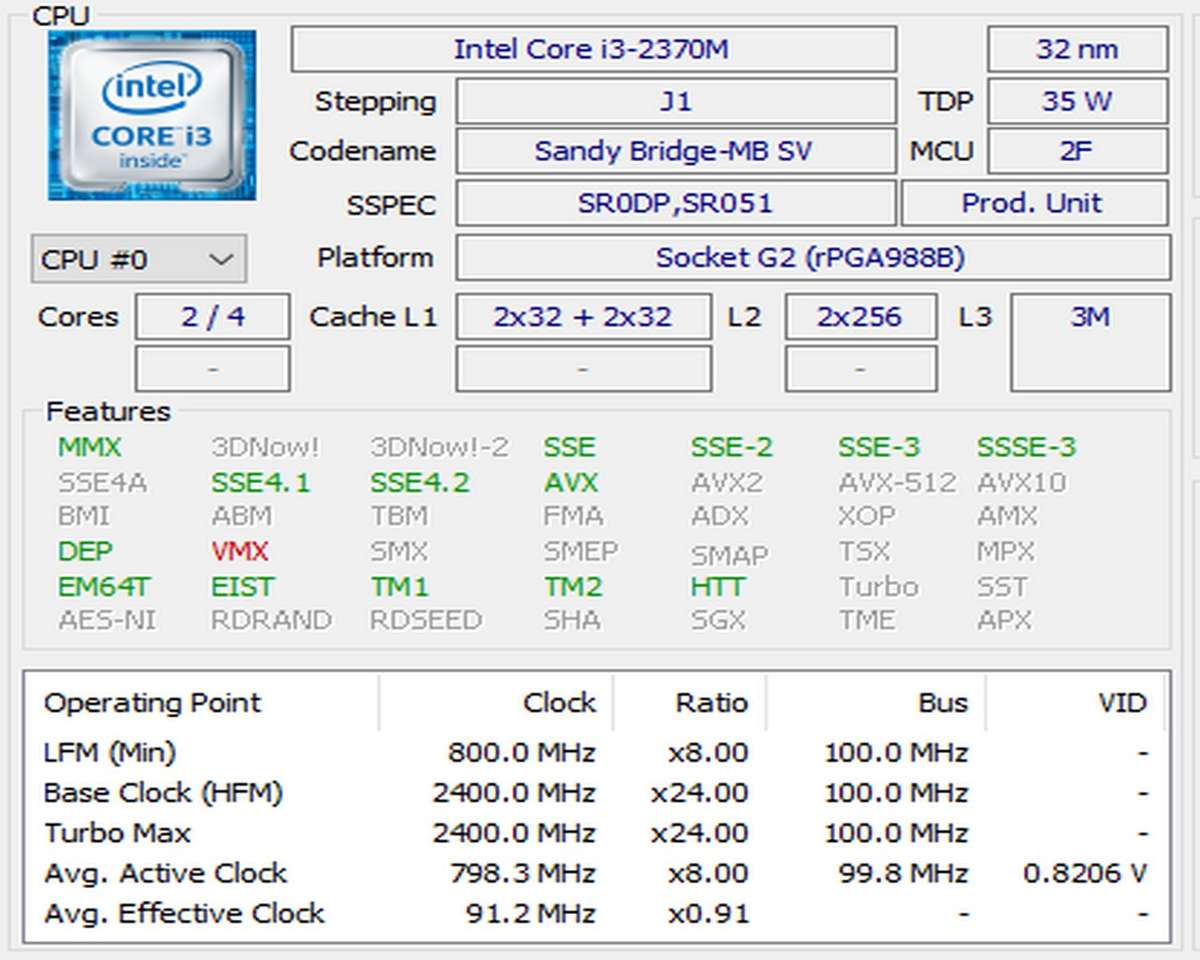1200x960 pixels.
Task: Select the SSPEC SR0DP,SR051 field
Action: point(675,204)
